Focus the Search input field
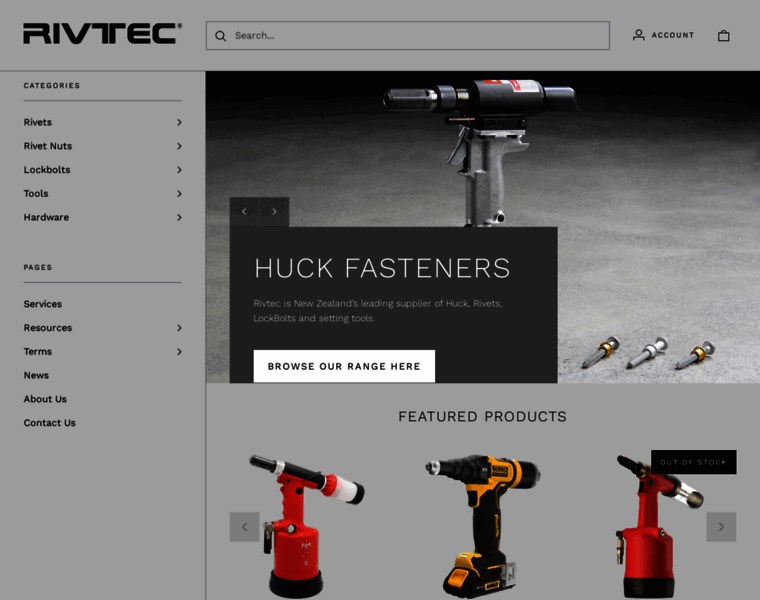The height and width of the screenshot is (600, 760). 408,35
